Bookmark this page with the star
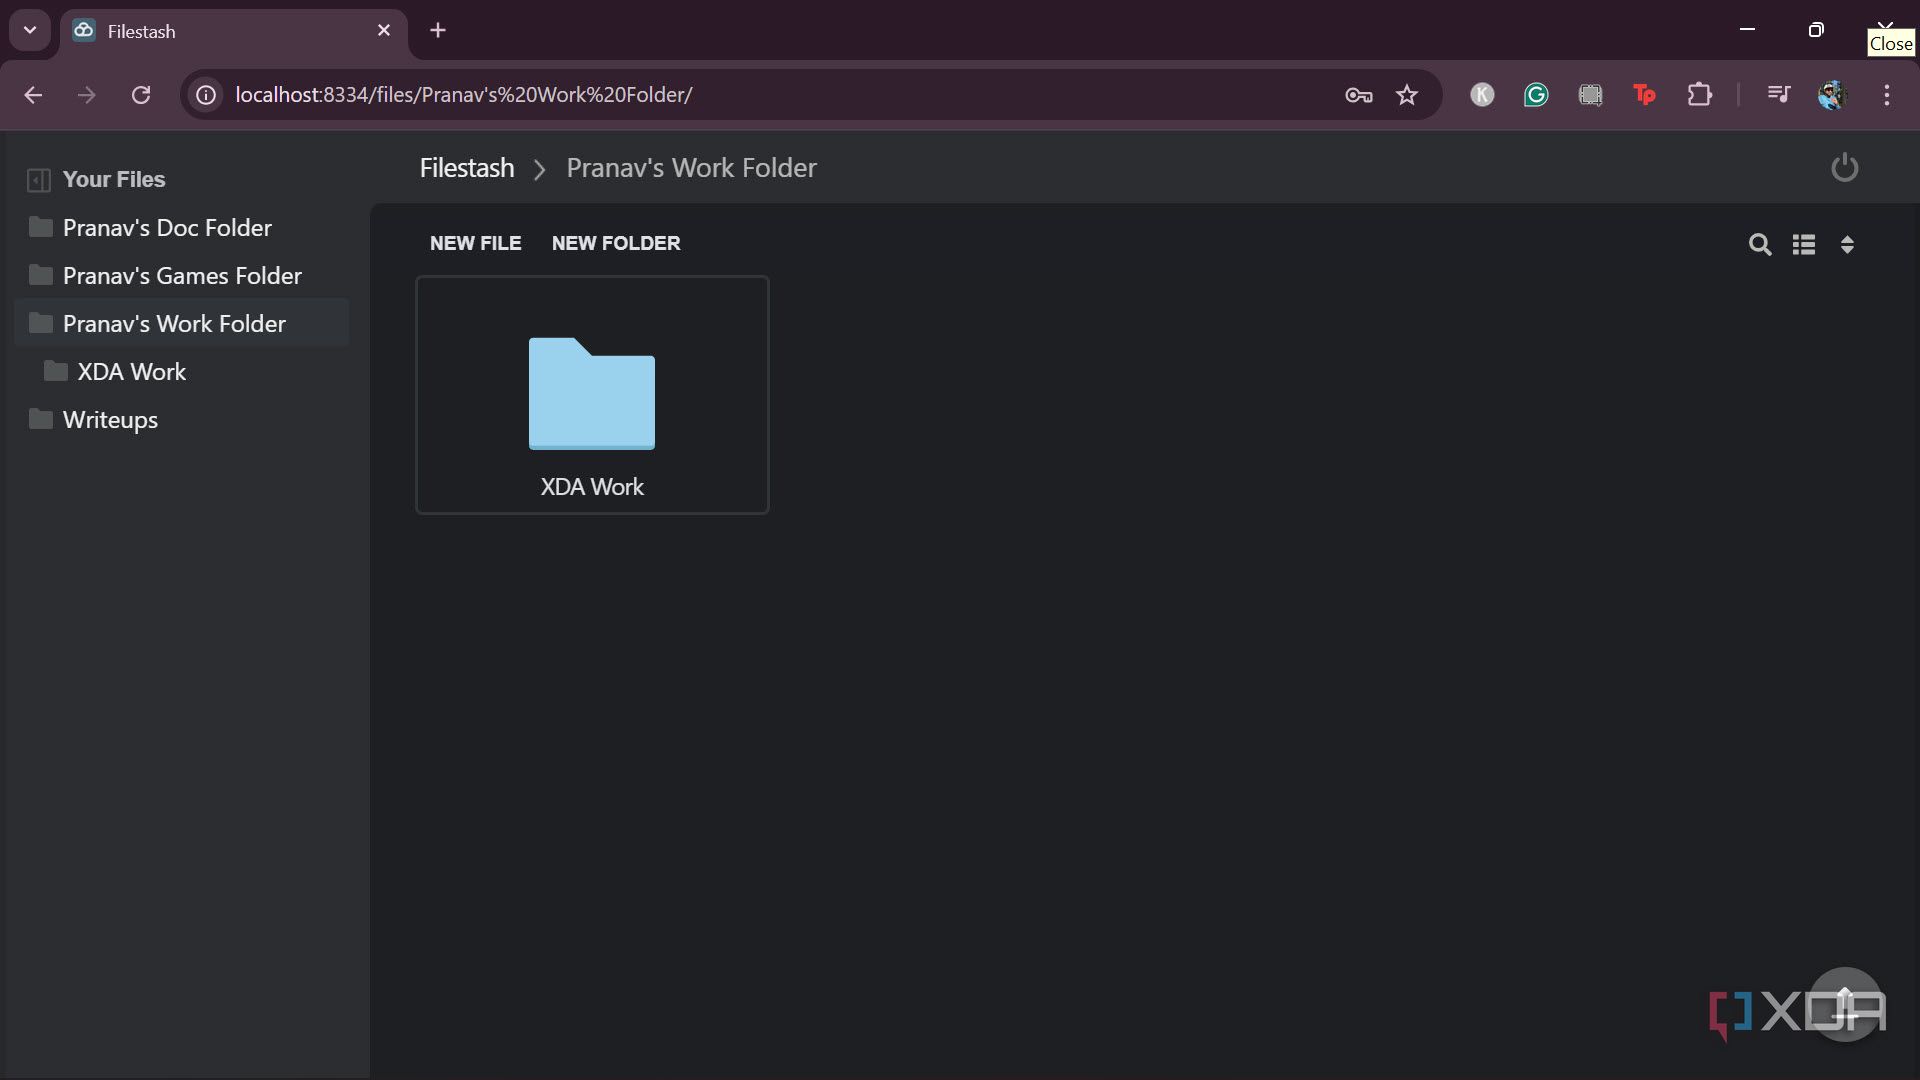The height and width of the screenshot is (1080, 1920). click(1407, 95)
